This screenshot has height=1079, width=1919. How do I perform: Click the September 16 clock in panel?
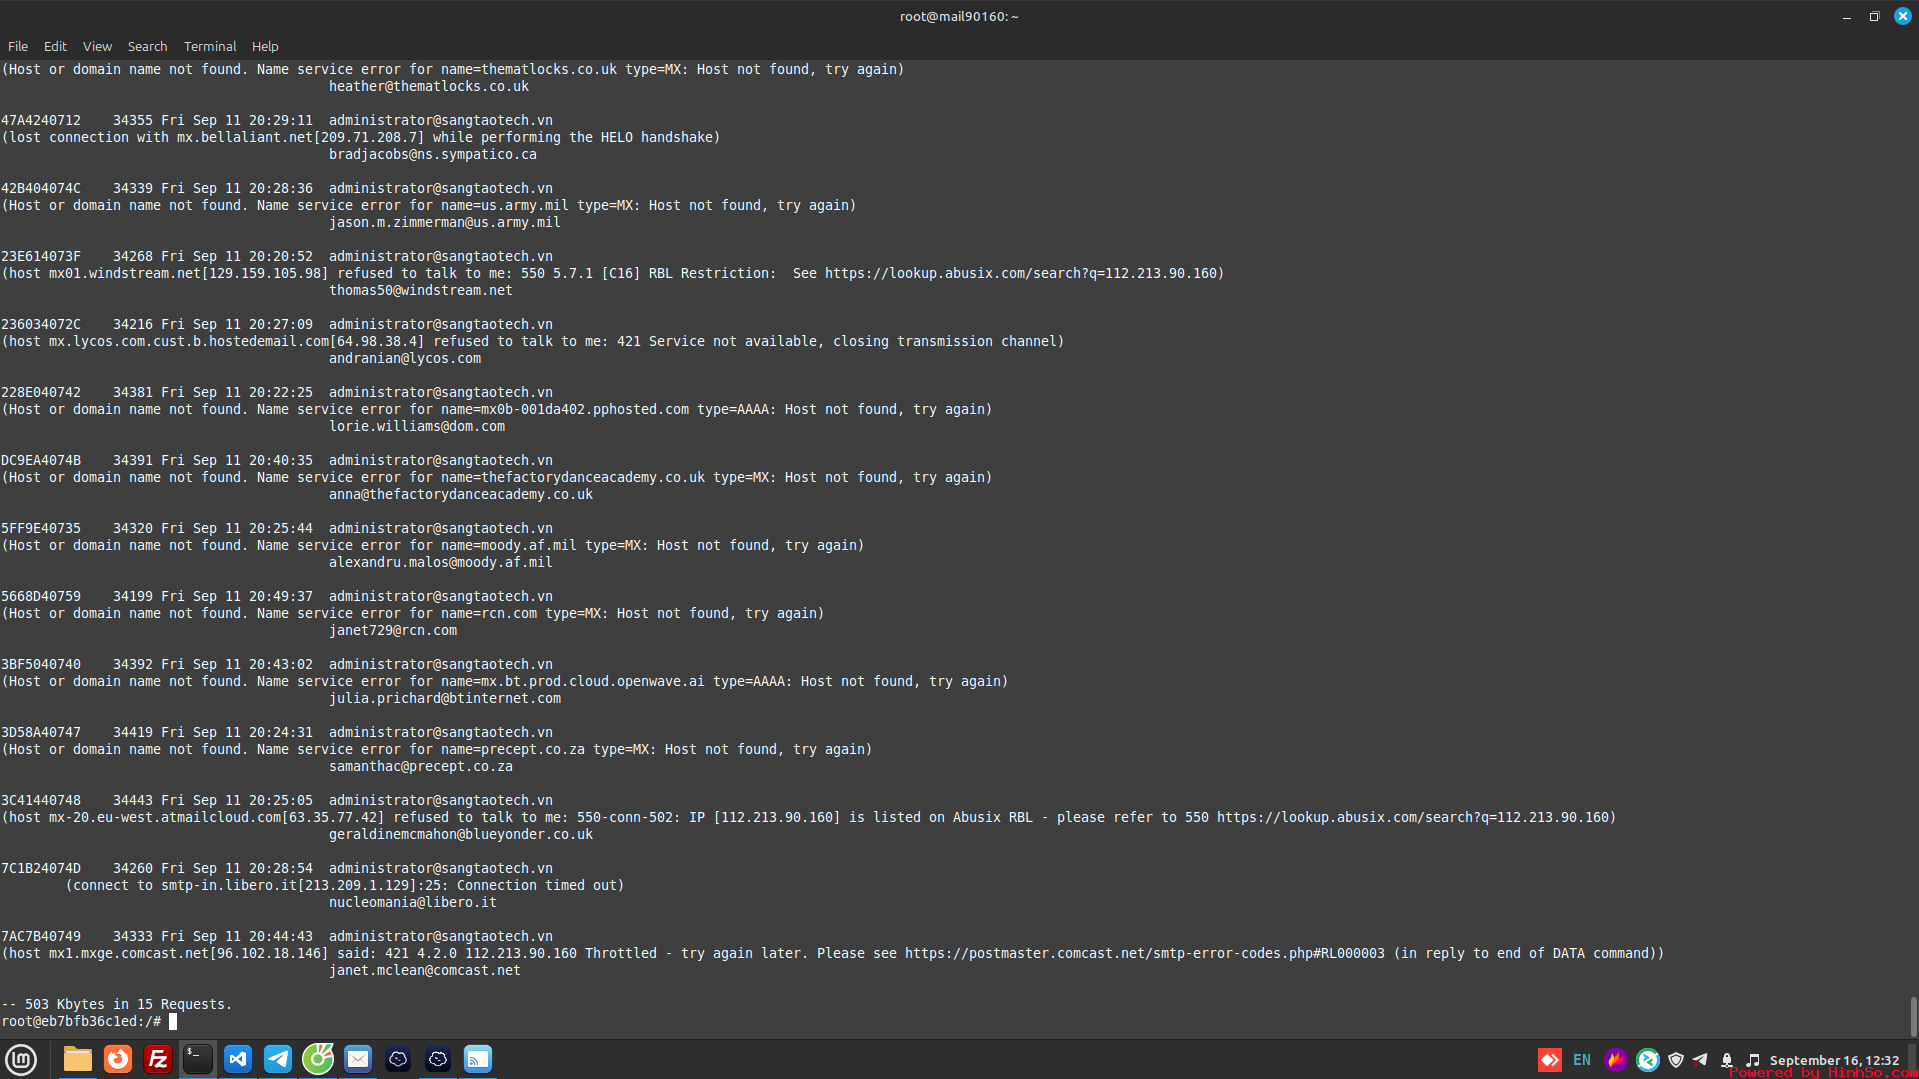pos(1834,1060)
